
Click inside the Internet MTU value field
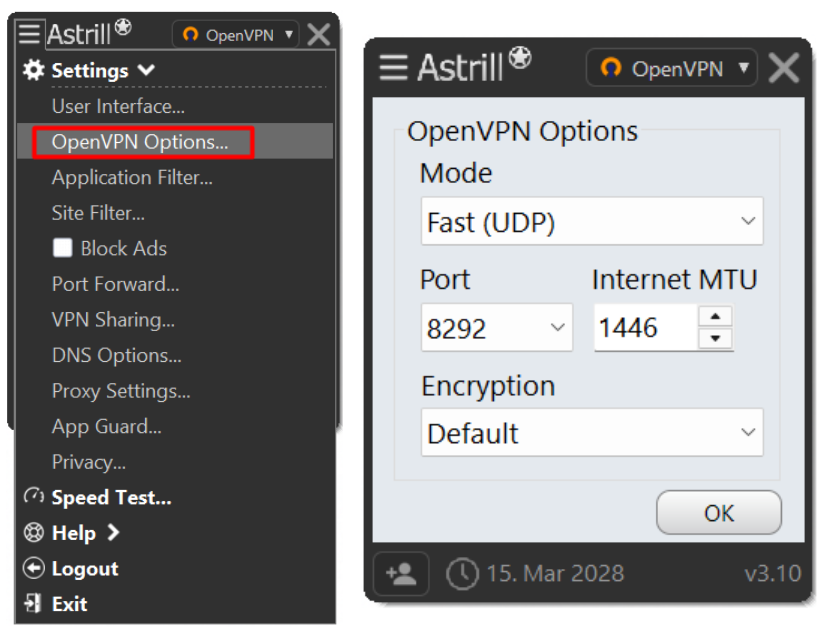click(x=646, y=327)
